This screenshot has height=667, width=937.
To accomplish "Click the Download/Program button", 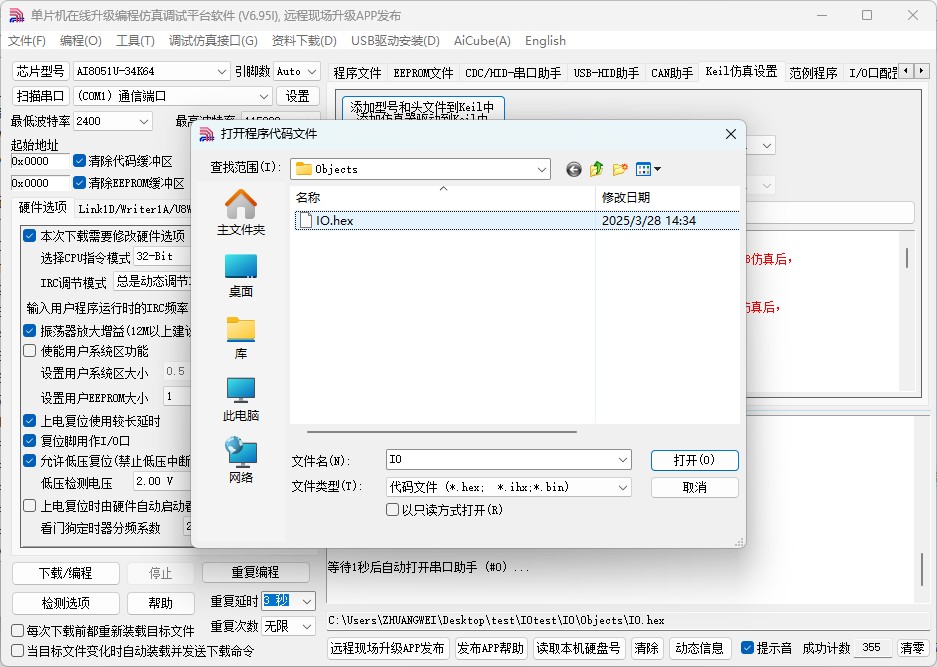I will point(66,573).
